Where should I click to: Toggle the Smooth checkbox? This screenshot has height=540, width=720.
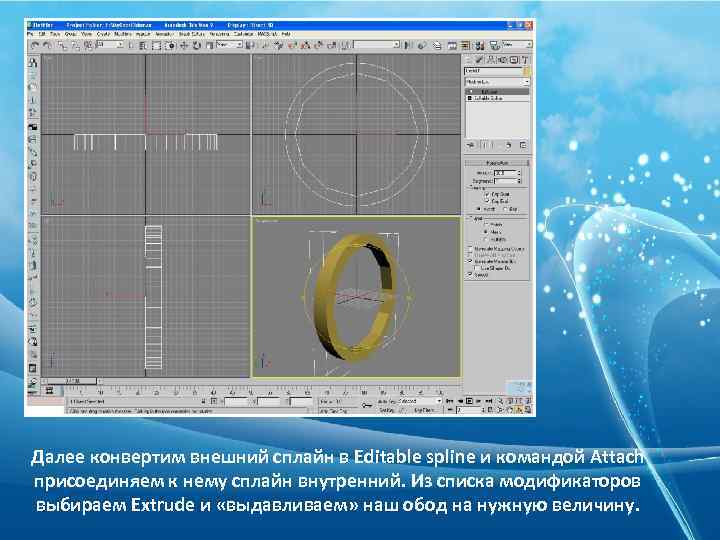click(x=470, y=275)
